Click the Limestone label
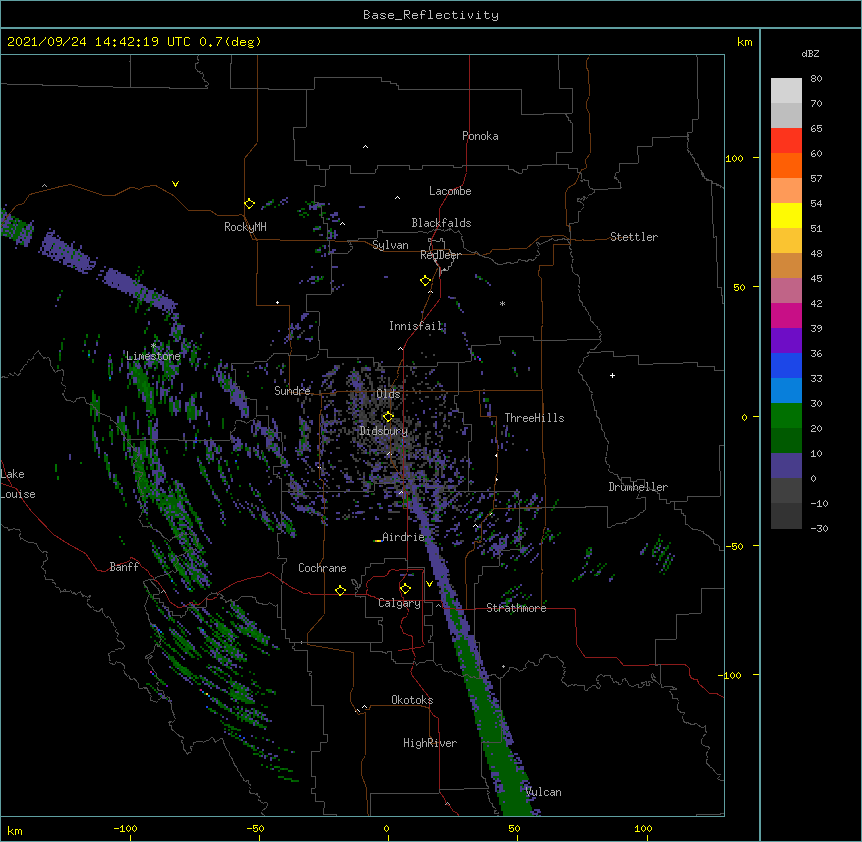862x842 pixels. point(153,356)
